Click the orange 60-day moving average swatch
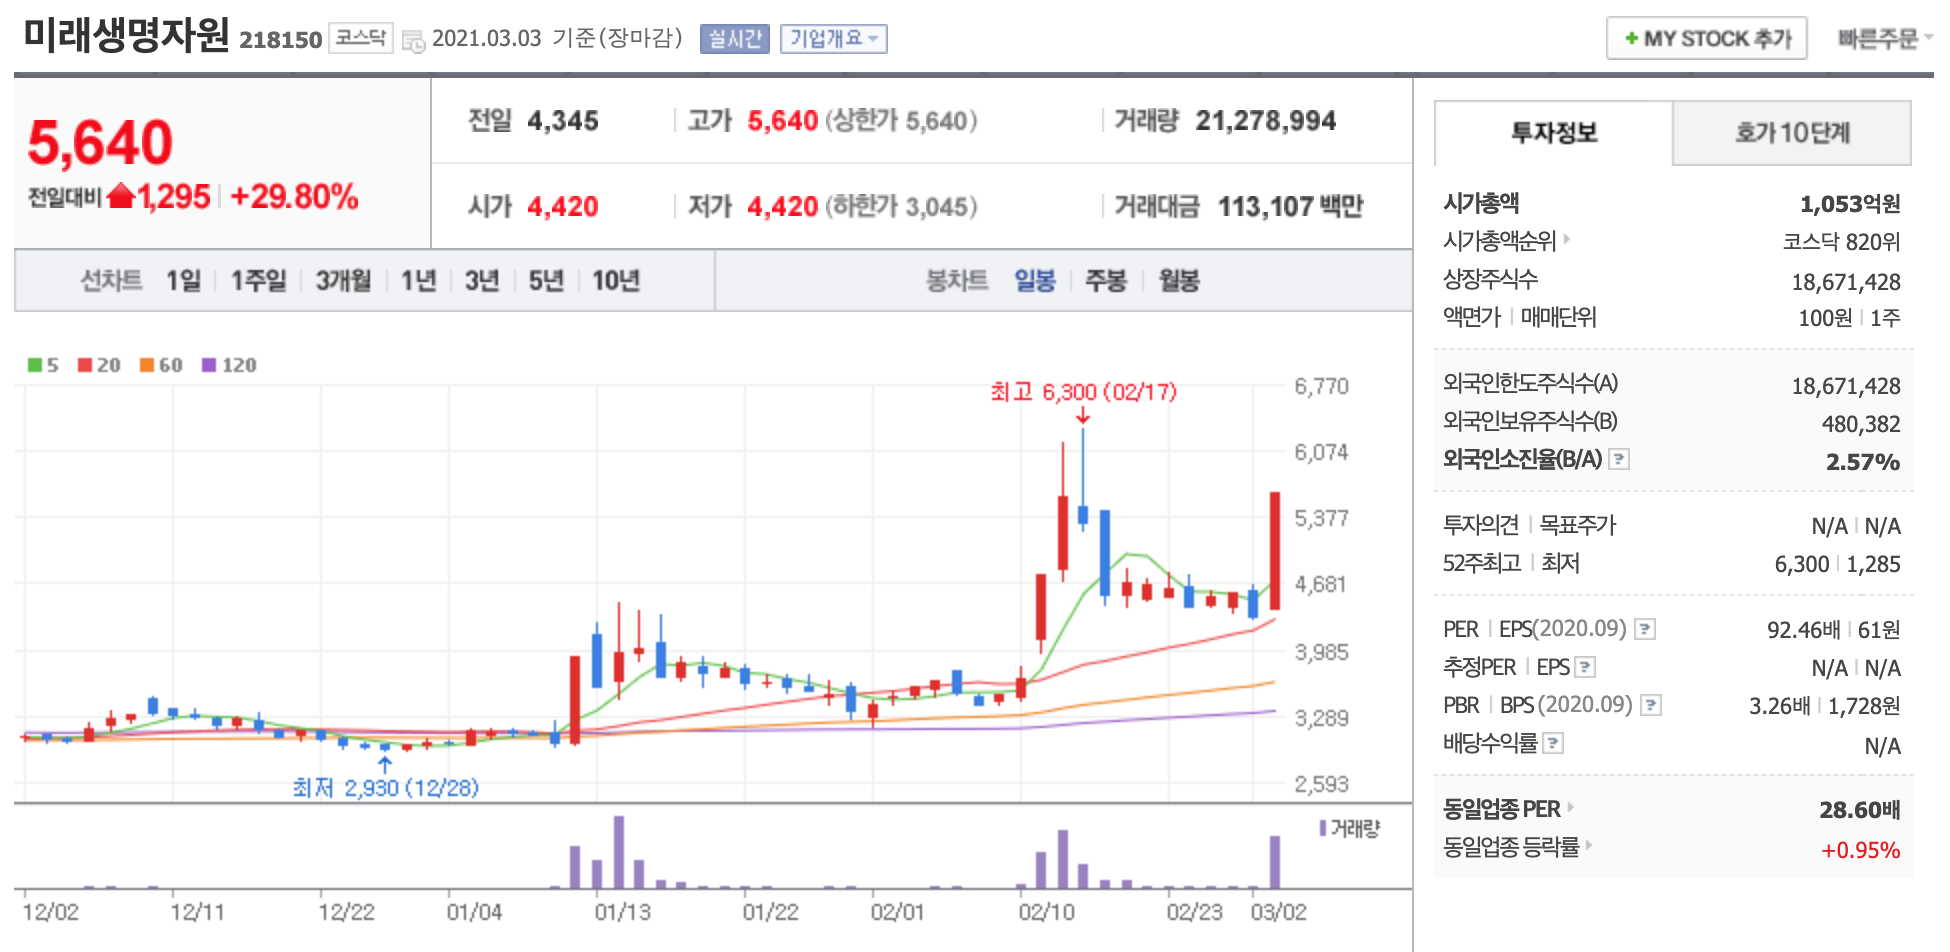Viewport: 1950px width, 952px height. tap(147, 365)
